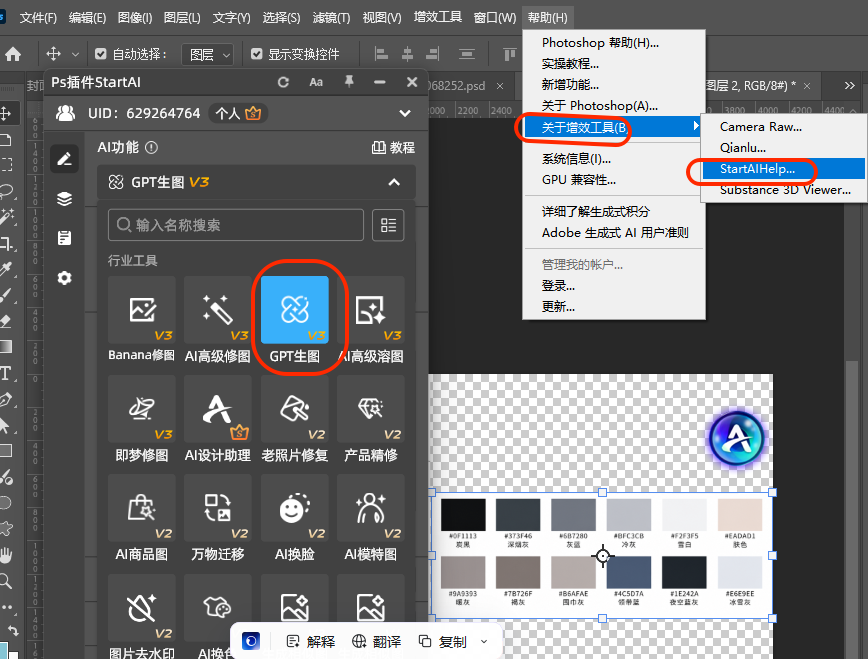The width and height of the screenshot is (868, 659).
Task: Click the 个人 membership badge
Action: (238, 114)
